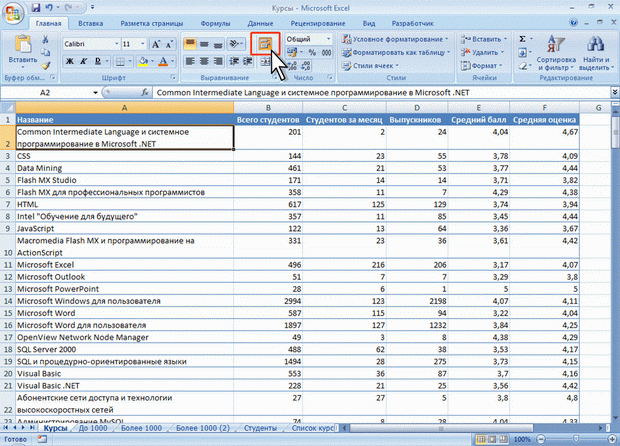
Task: Switch to sheet tab Студенты
Action: pyautogui.click(x=260, y=428)
